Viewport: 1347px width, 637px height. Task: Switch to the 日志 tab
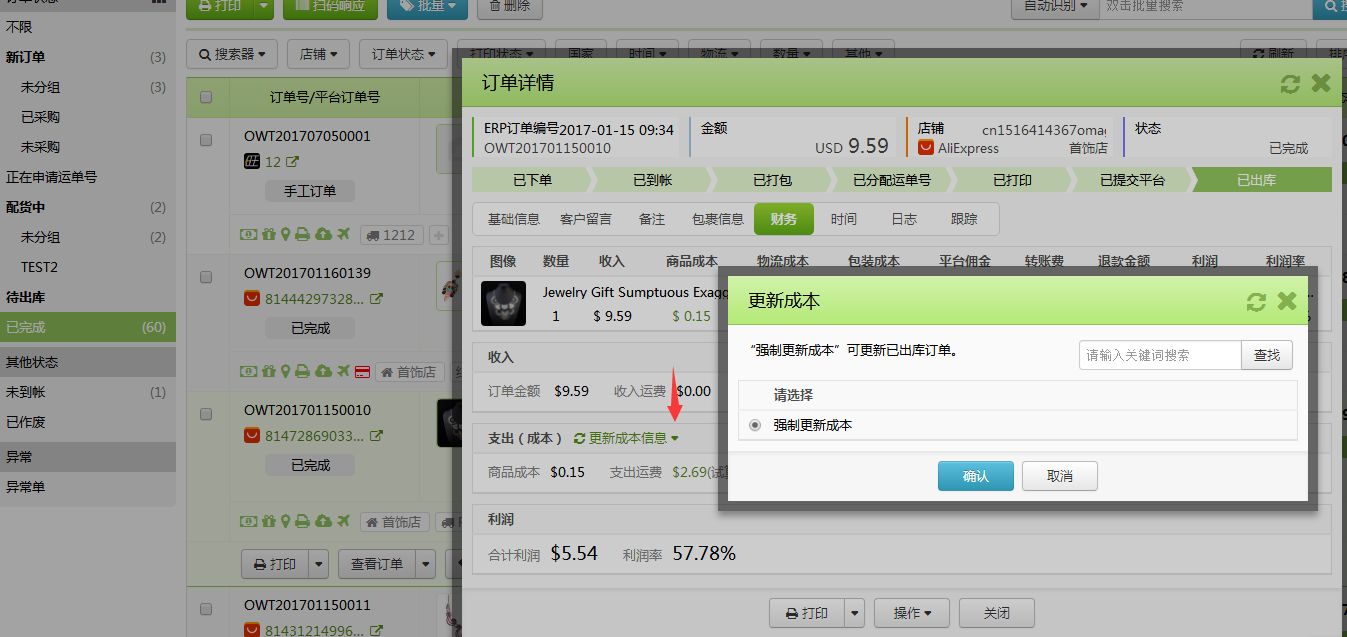(904, 219)
